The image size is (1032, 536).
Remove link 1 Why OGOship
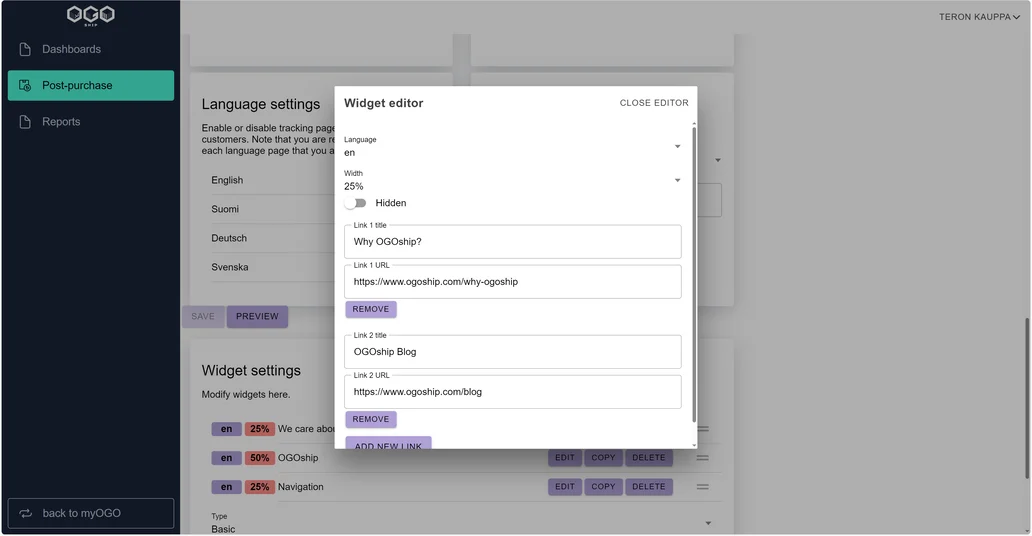click(371, 309)
